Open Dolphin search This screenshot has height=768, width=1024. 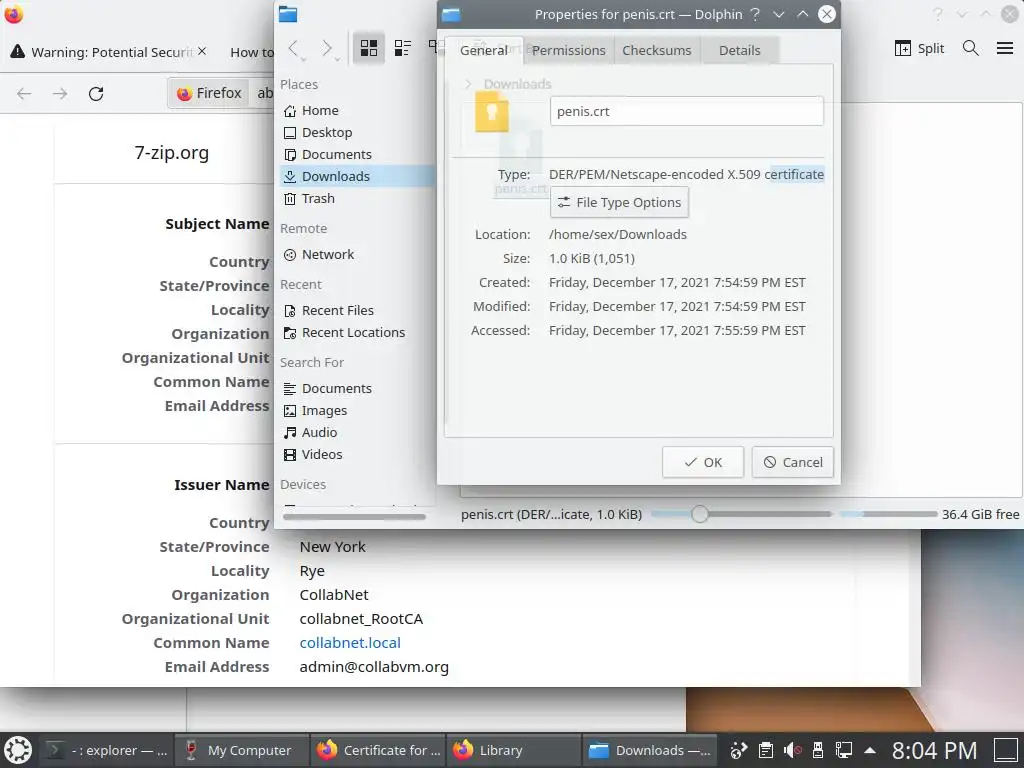970,48
